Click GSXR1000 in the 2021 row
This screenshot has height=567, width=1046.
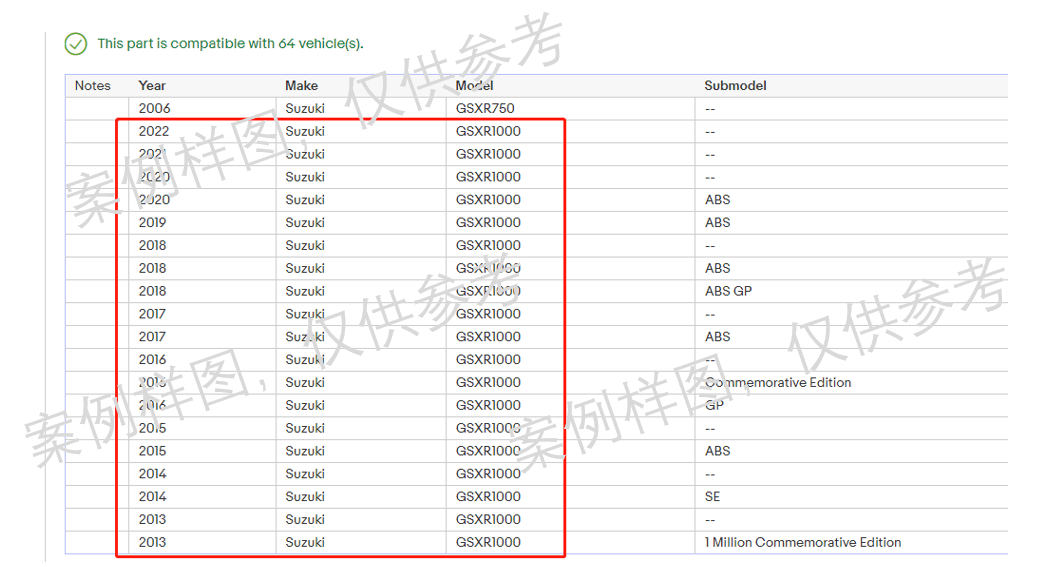point(488,154)
